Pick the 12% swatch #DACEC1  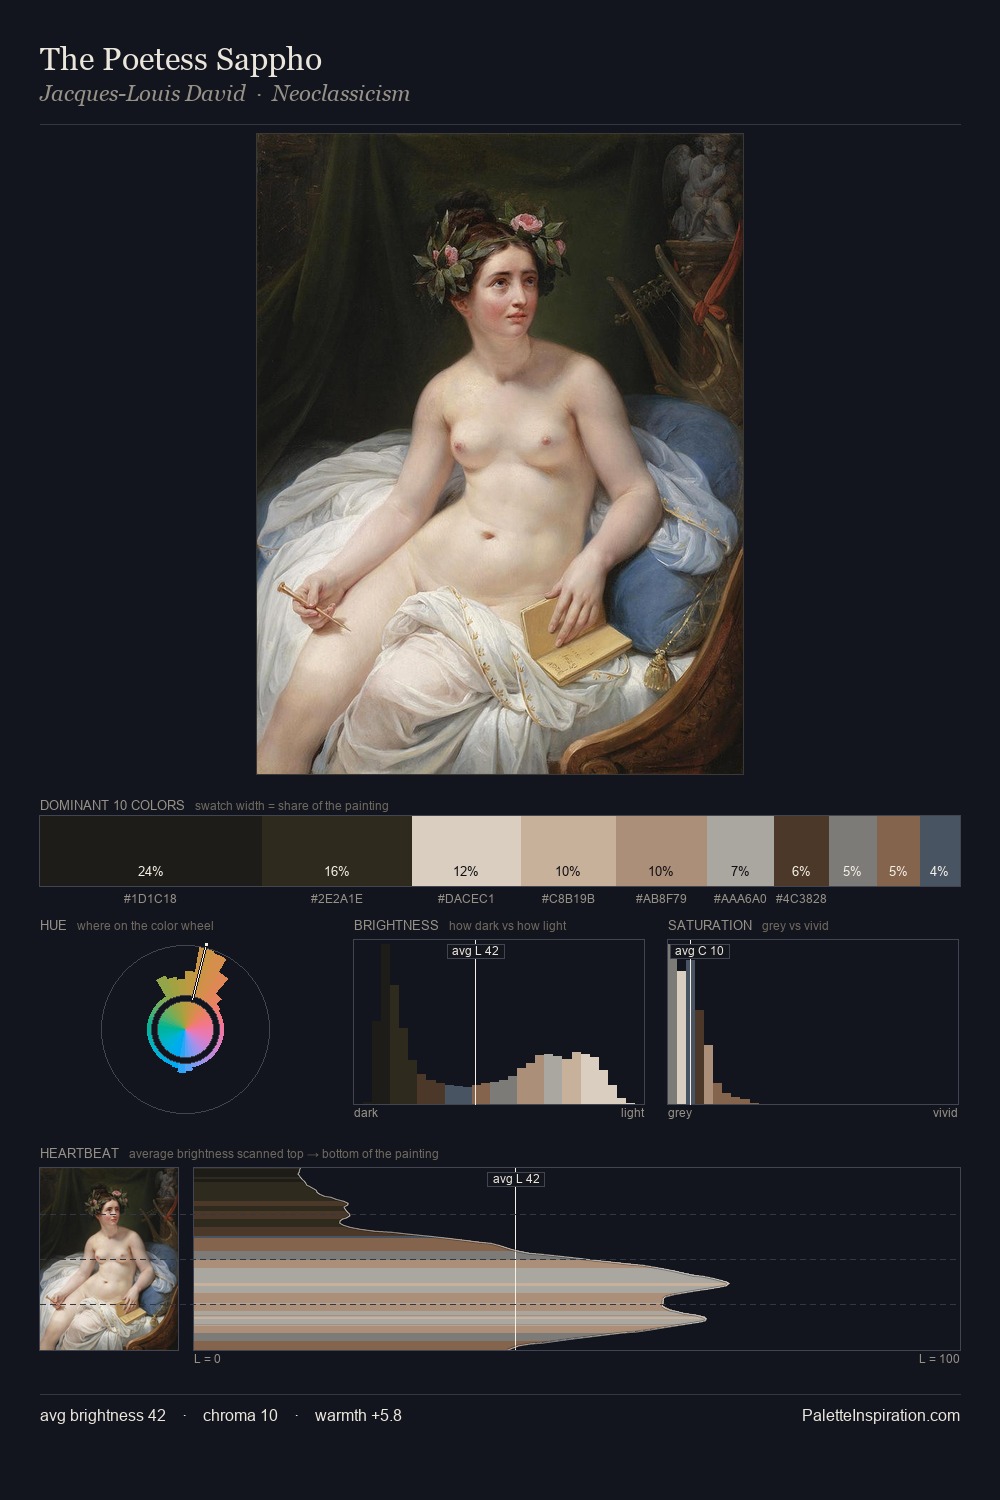tap(466, 851)
